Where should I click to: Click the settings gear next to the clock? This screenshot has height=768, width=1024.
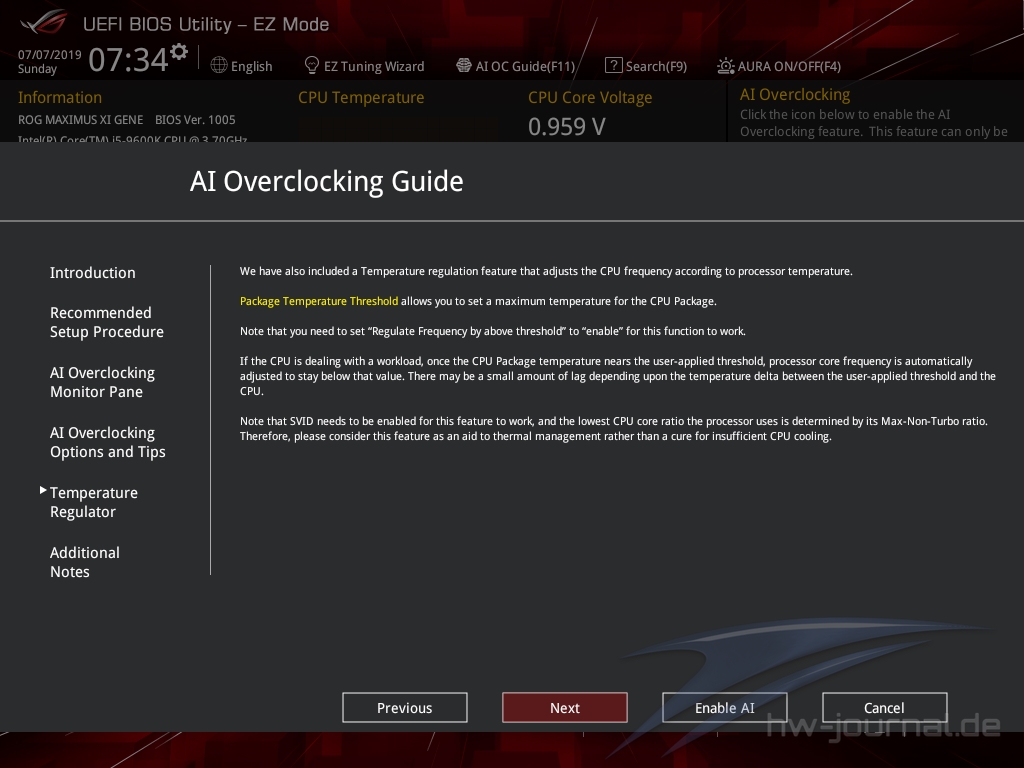point(179,52)
